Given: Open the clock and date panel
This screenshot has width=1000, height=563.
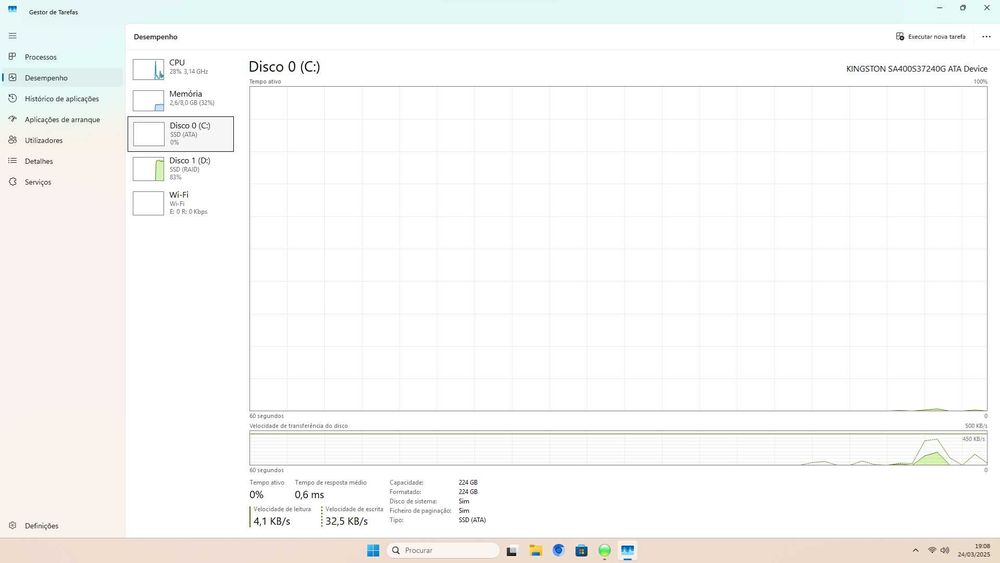Looking at the screenshot, I should click(973, 550).
